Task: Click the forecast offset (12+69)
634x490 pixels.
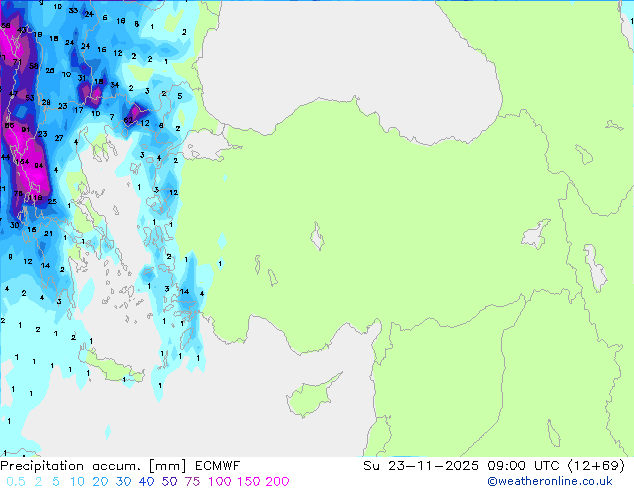Action: tap(596, 466)
